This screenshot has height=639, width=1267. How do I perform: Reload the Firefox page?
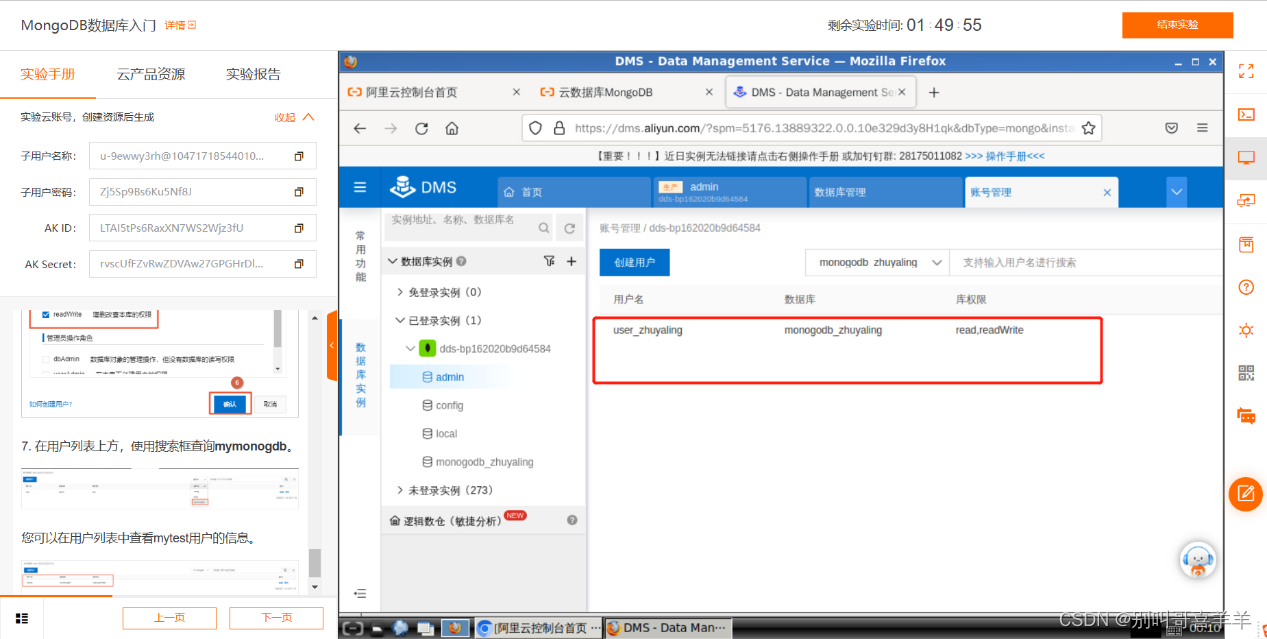point(421,128)
